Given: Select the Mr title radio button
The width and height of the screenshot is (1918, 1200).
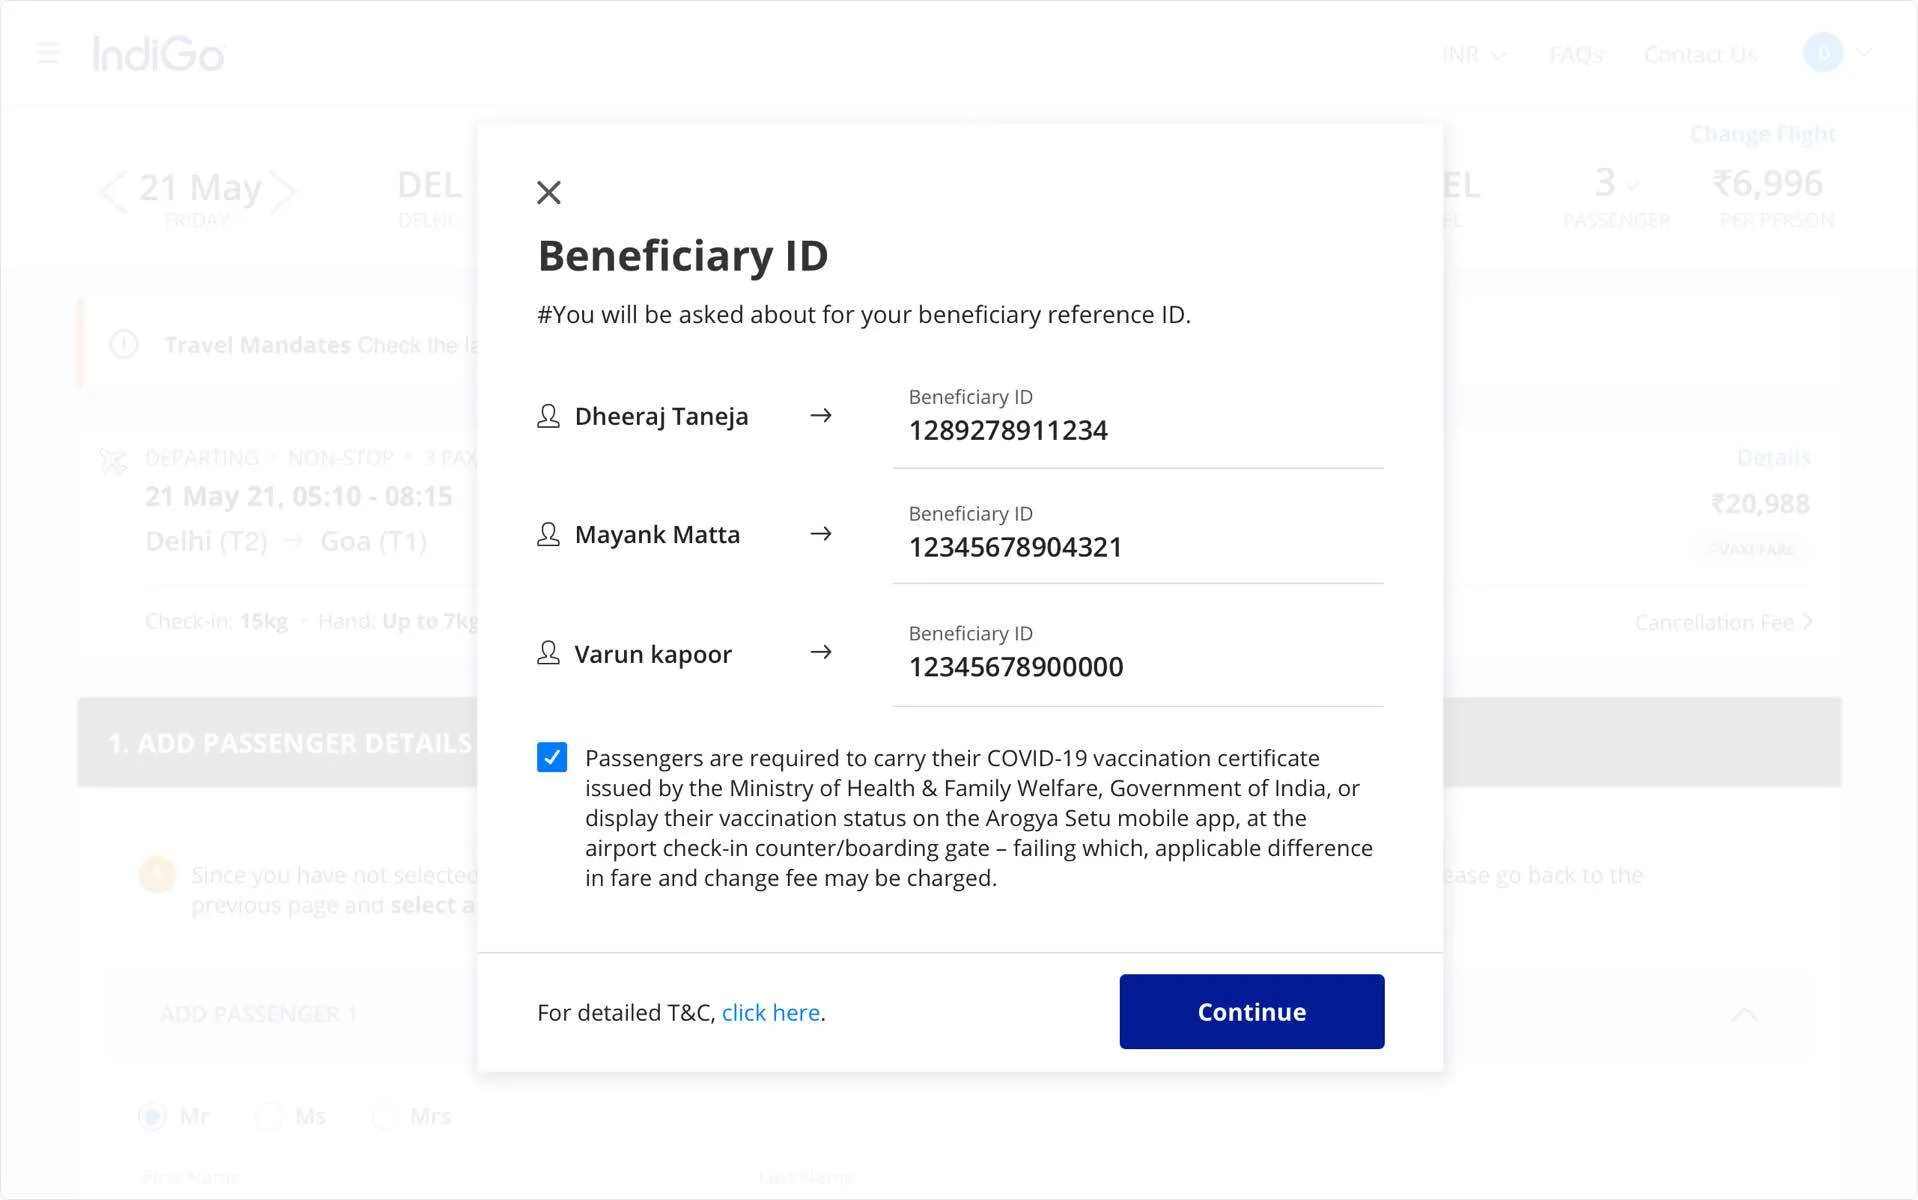Looking at the screenshot, I should (152, 1116).
